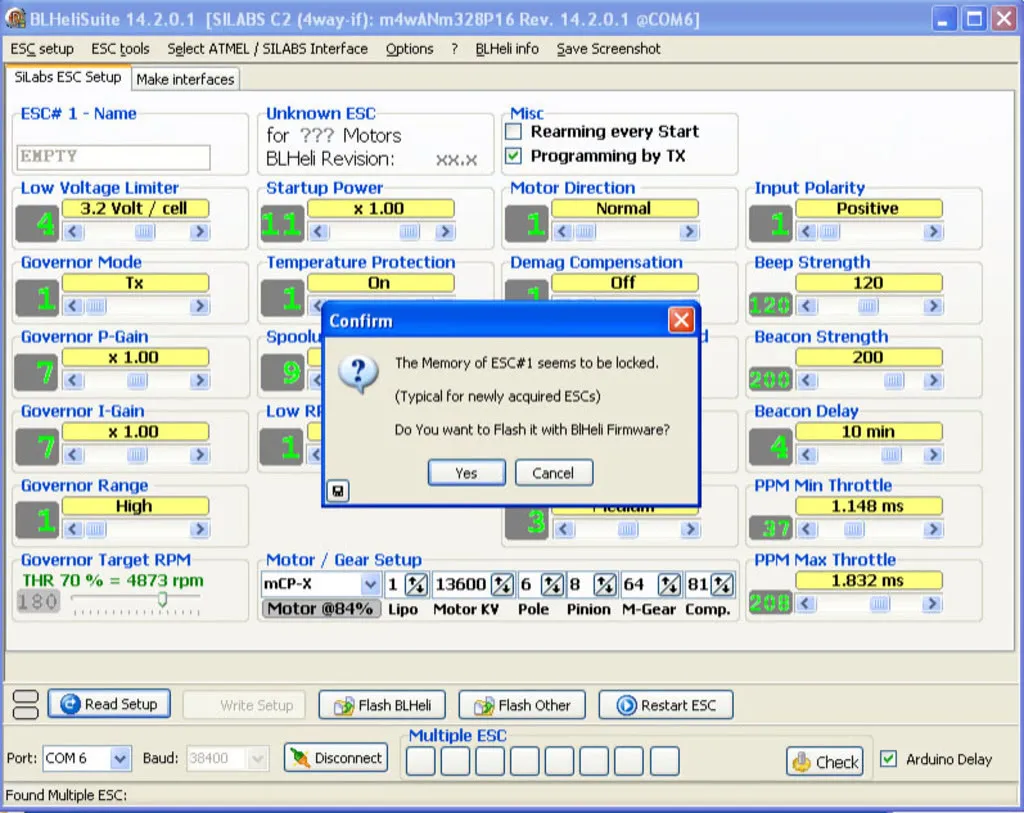Viewport: 1024px width, 813px height.
Task: Select the first Multiple ESC box
Action: (420, 761)
